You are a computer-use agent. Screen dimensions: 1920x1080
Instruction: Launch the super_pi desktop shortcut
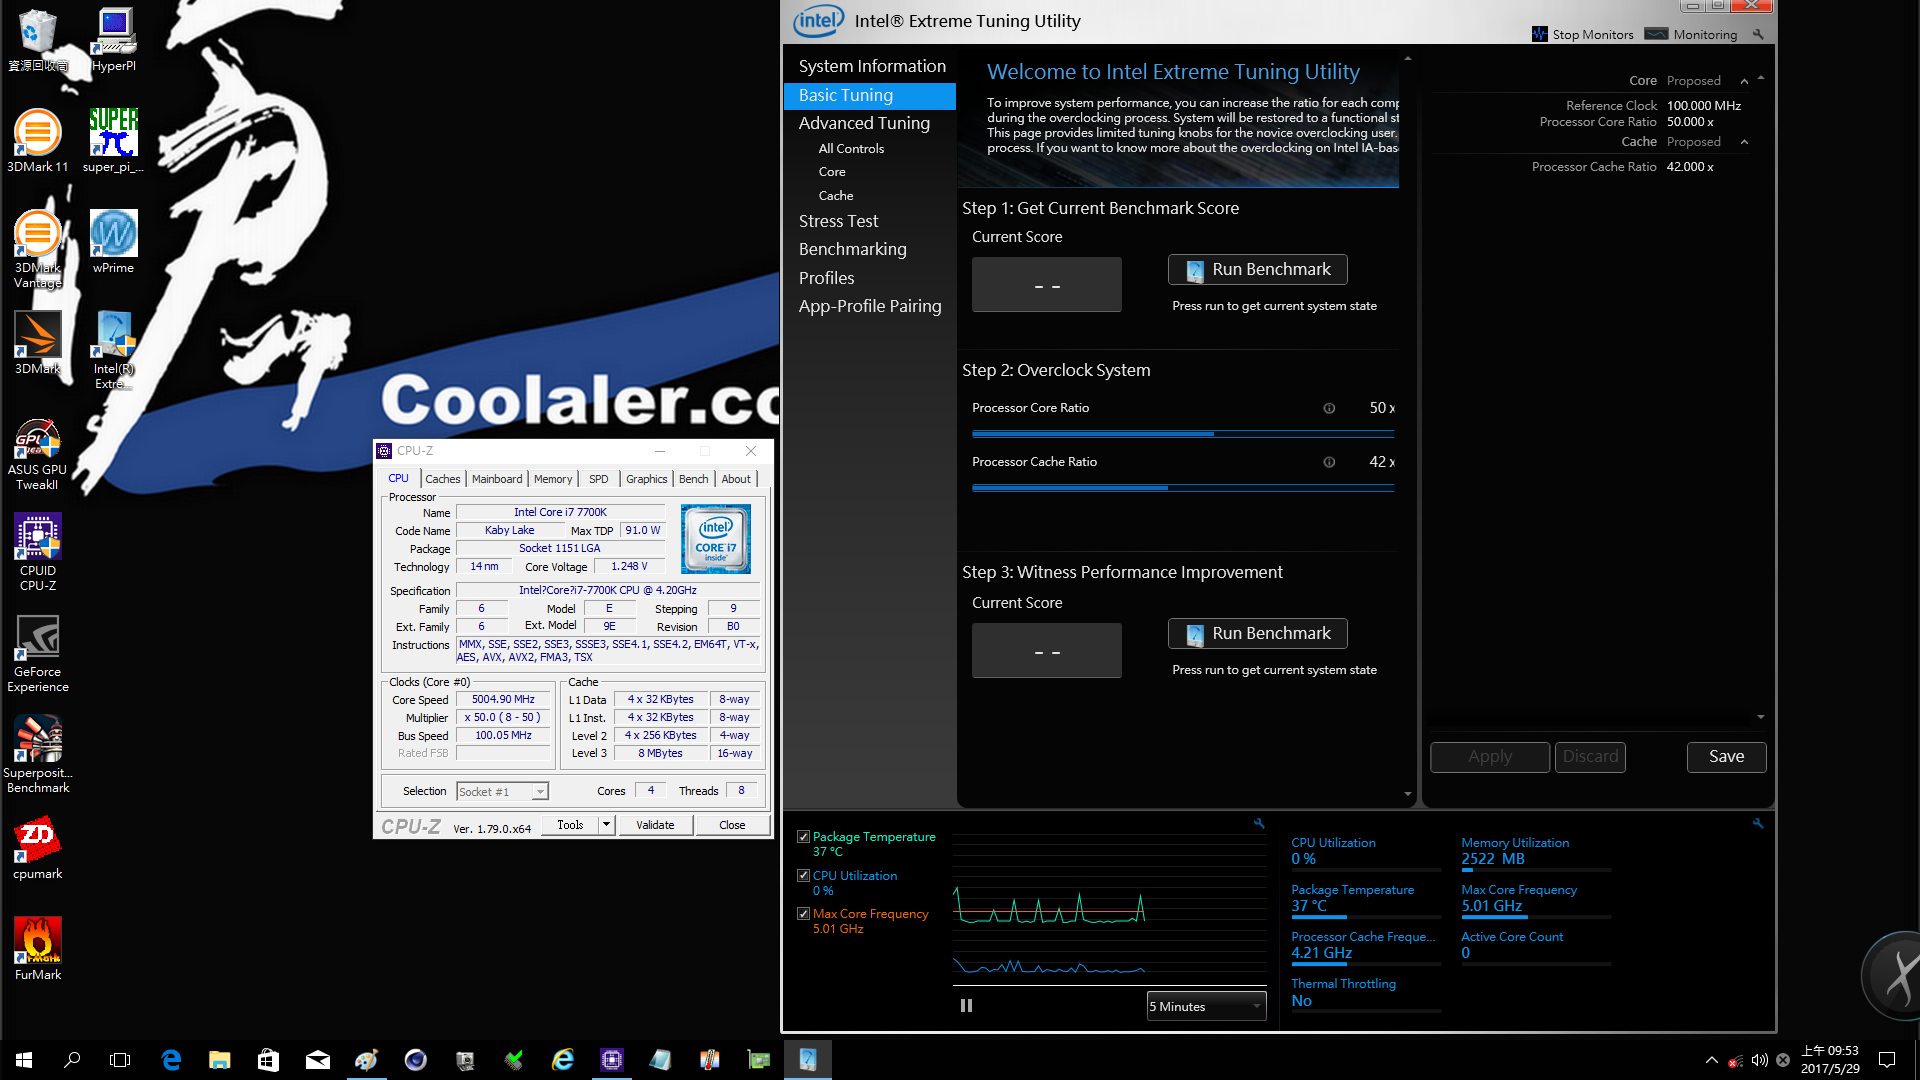point(114,141)
